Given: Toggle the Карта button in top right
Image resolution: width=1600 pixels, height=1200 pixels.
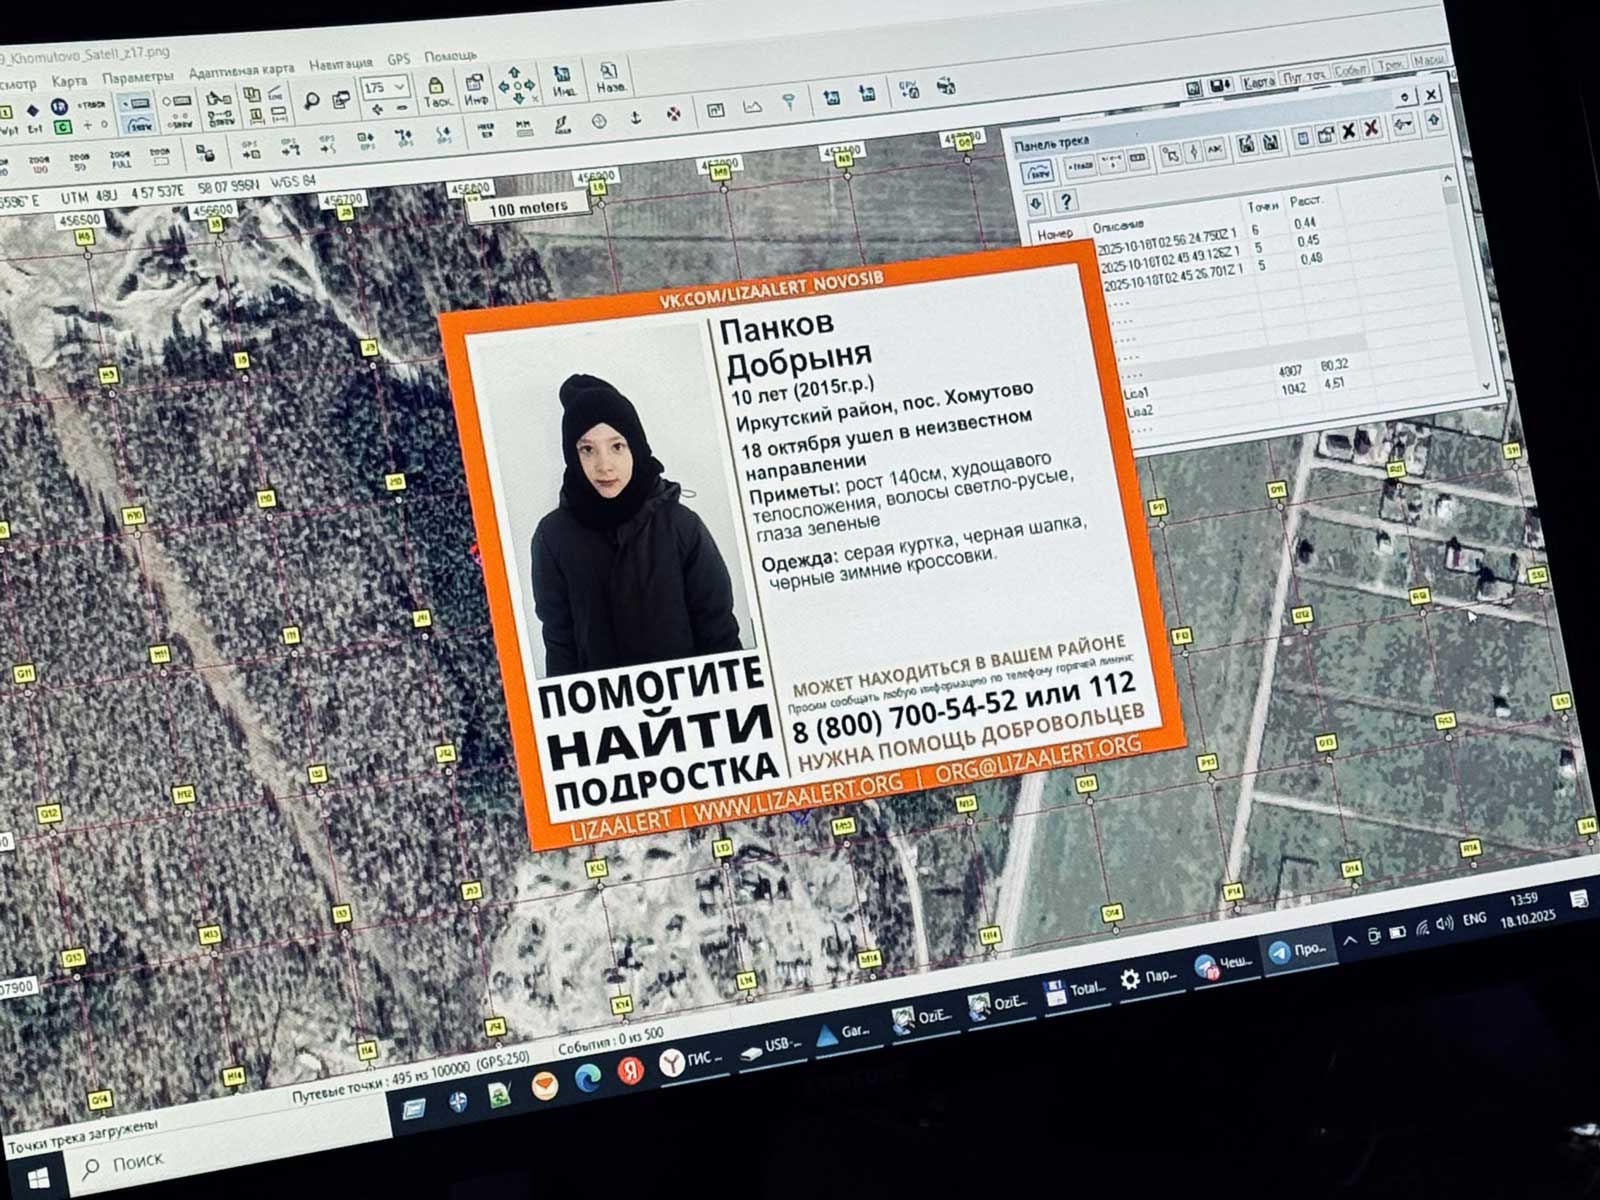Looking at the screenshot, I should (x=1258, y=82).
